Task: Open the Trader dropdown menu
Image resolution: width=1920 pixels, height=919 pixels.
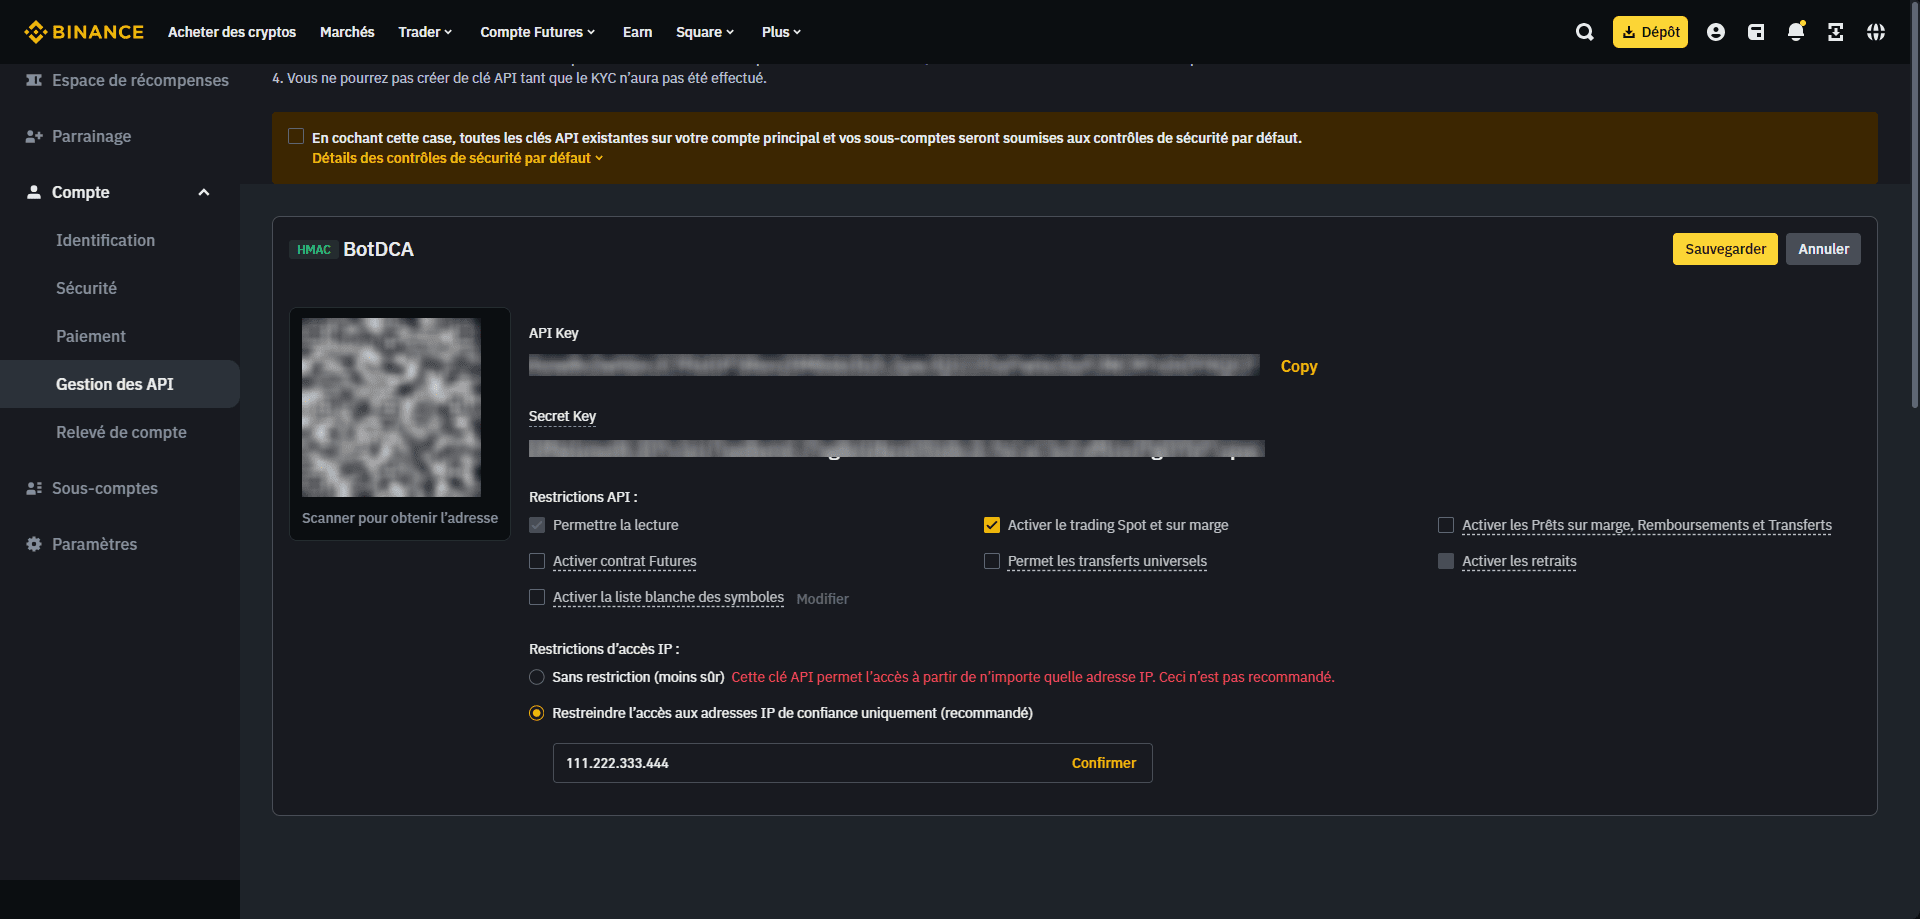Action: tap(425, 32)
